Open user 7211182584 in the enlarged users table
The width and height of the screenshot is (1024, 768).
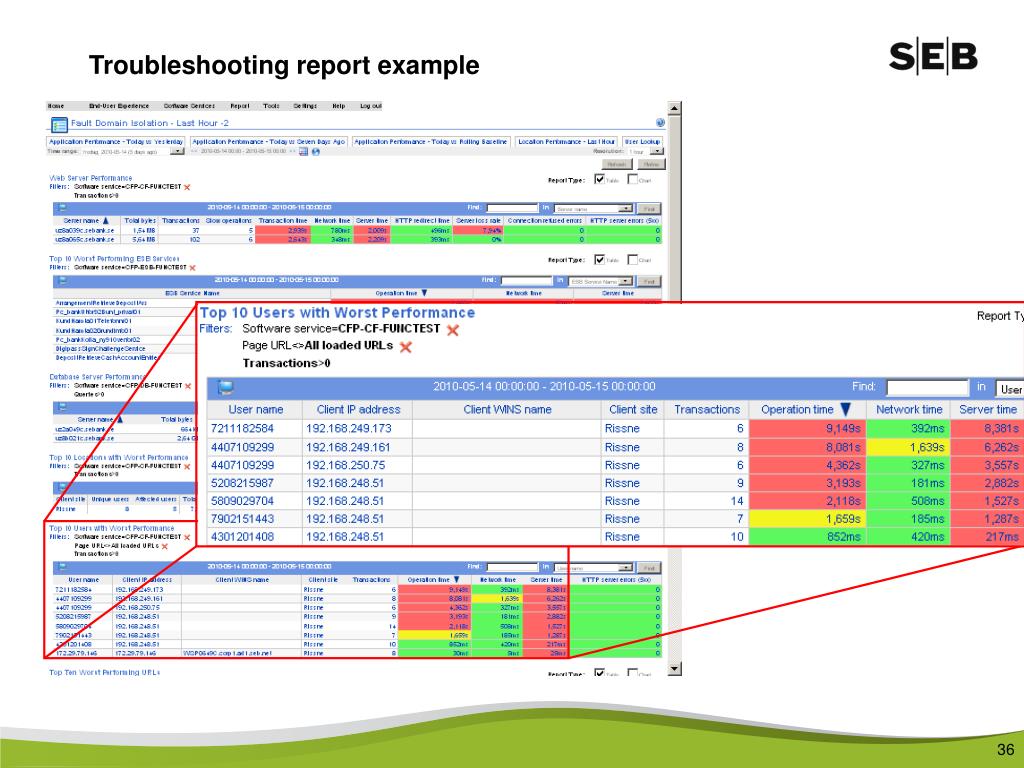(x=242, y=429)
